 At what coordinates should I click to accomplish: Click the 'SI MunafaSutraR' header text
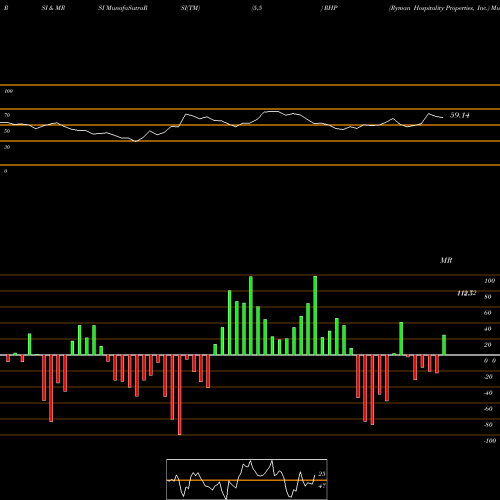click(x=123, y=8)
